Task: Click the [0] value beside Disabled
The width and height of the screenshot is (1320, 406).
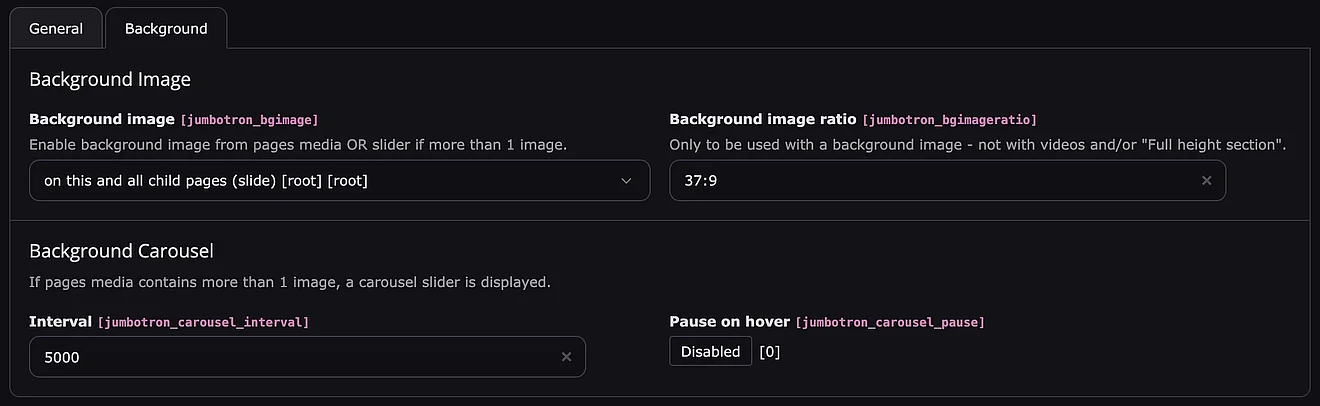Action: click(x=770, y=352)
